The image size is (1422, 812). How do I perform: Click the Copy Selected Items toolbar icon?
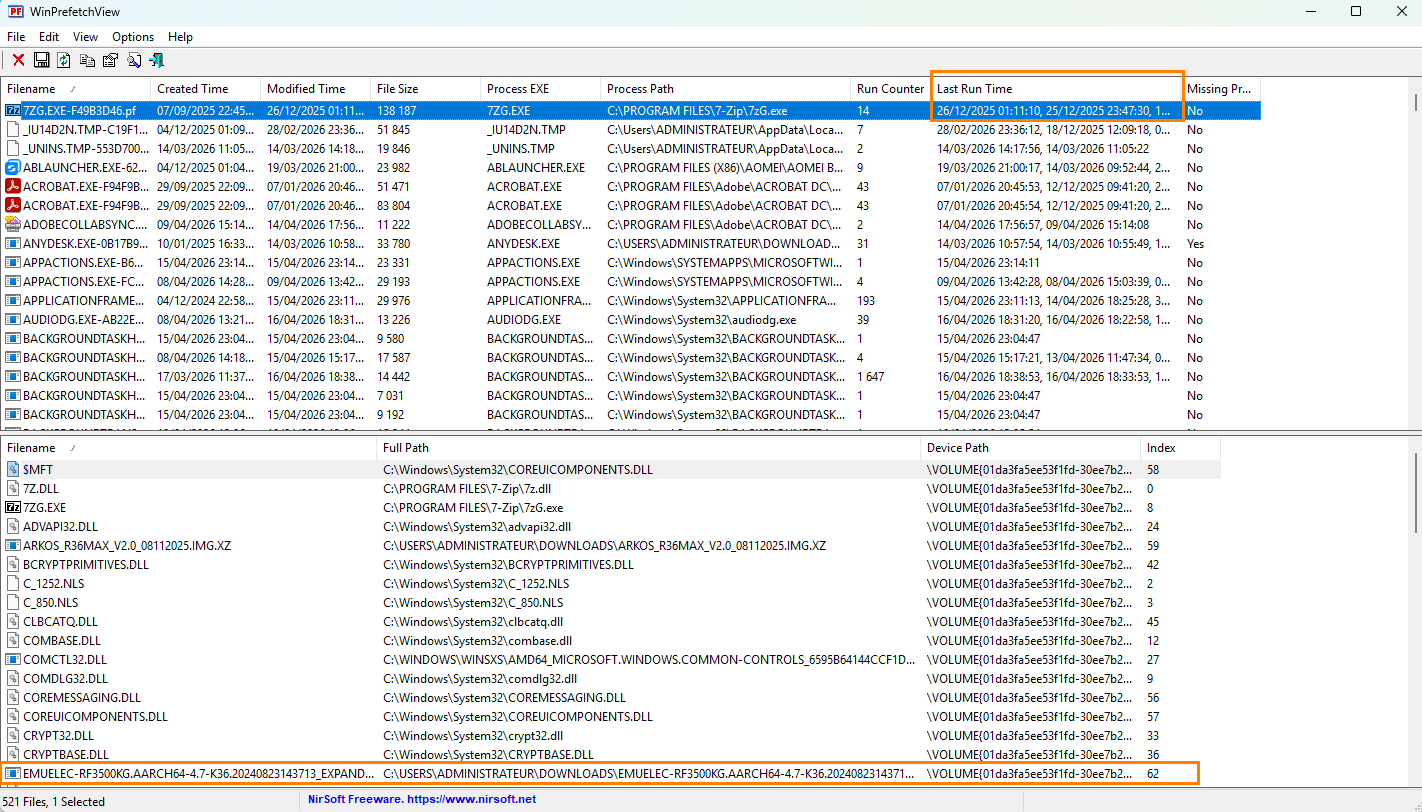(88, 60)
